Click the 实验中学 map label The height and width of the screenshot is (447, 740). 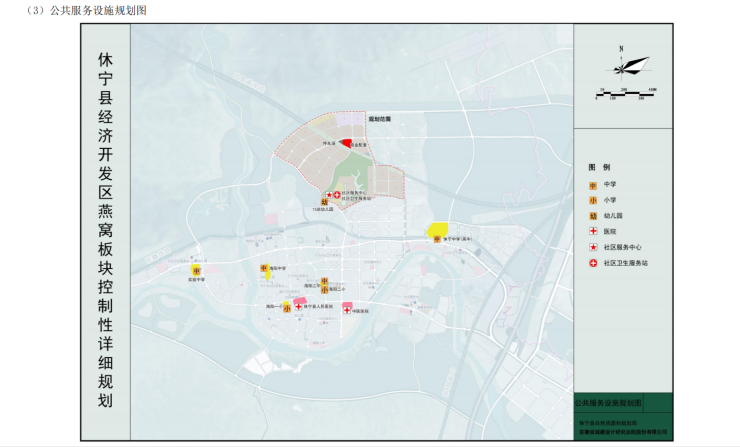[196, 279]
